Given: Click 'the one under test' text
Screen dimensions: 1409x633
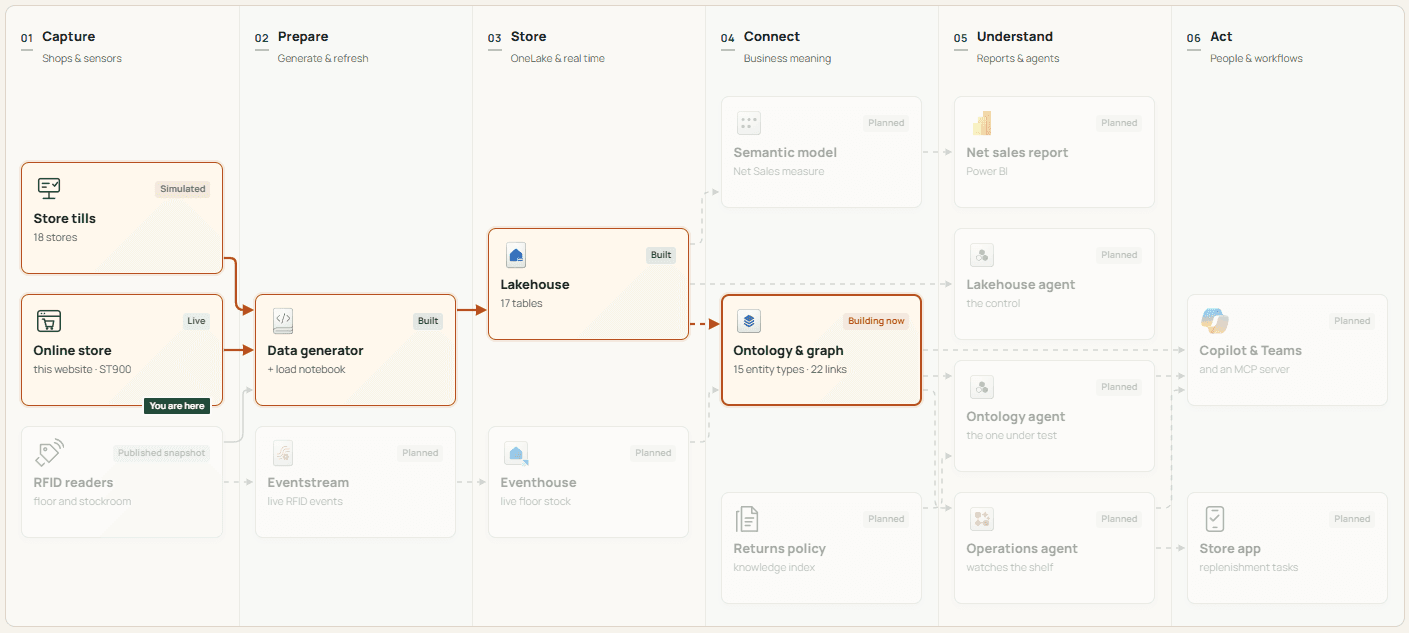Looking at the screenshot, I should click(x=1011, y=435).
